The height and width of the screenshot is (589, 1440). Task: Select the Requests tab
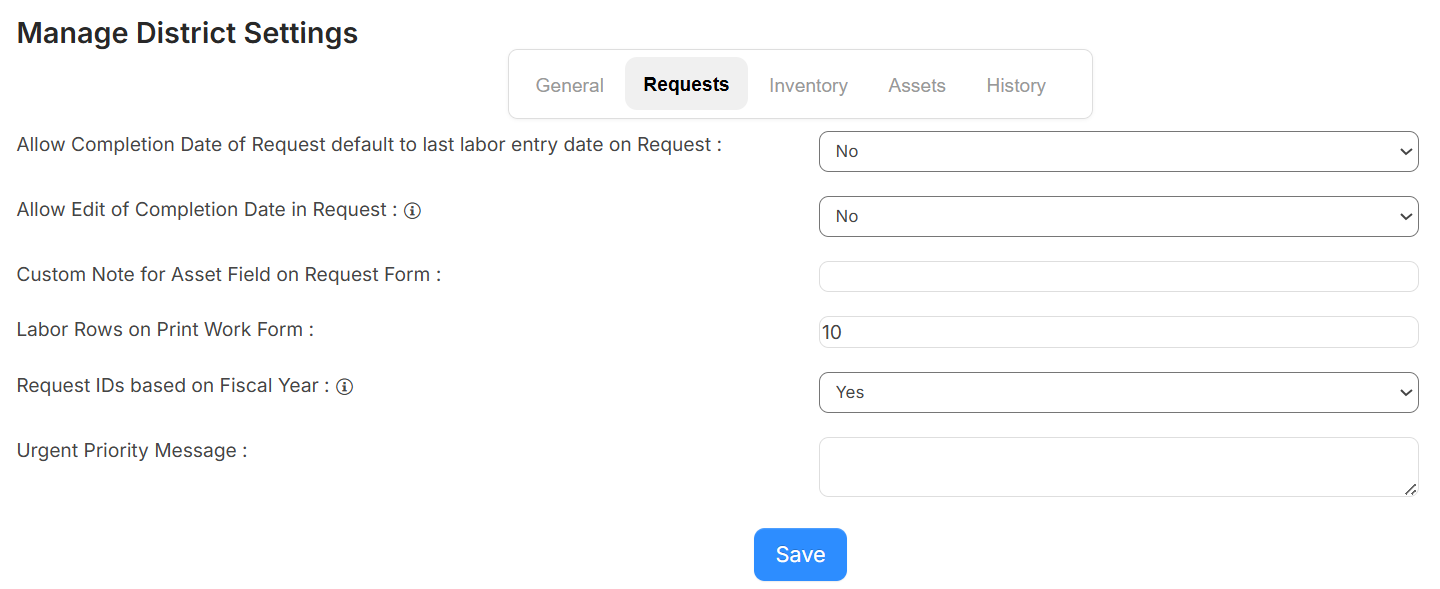click(x=686, y=84)
